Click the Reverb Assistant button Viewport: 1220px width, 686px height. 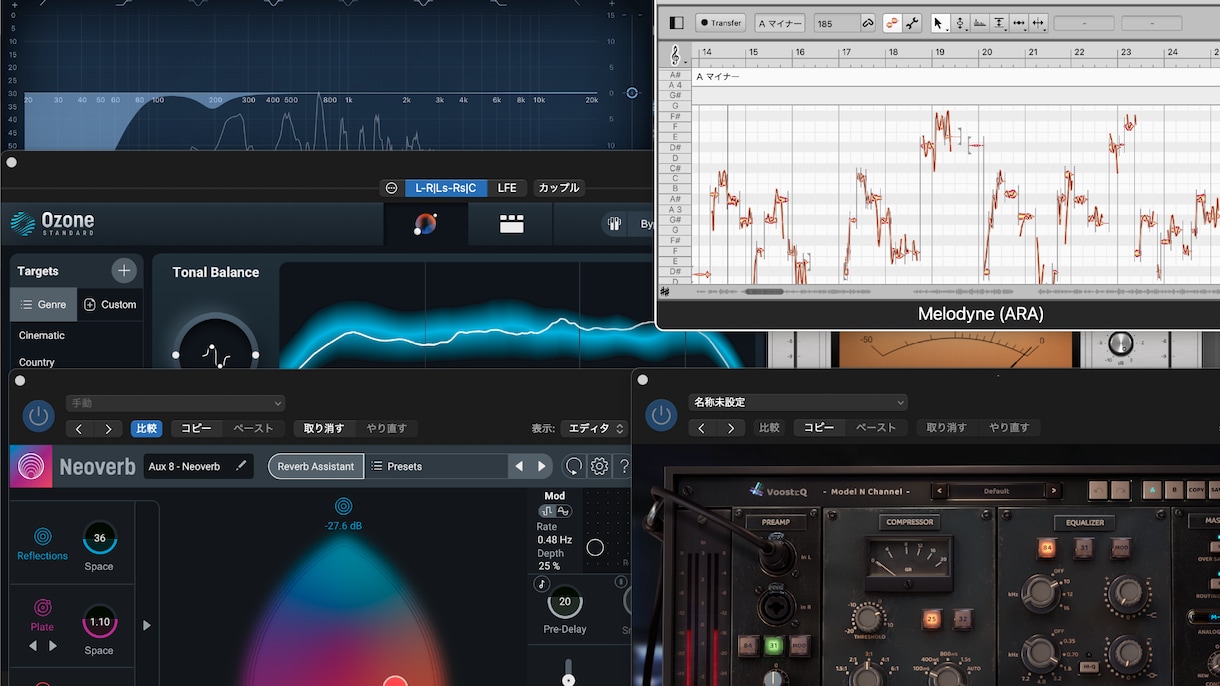[316, 466]
